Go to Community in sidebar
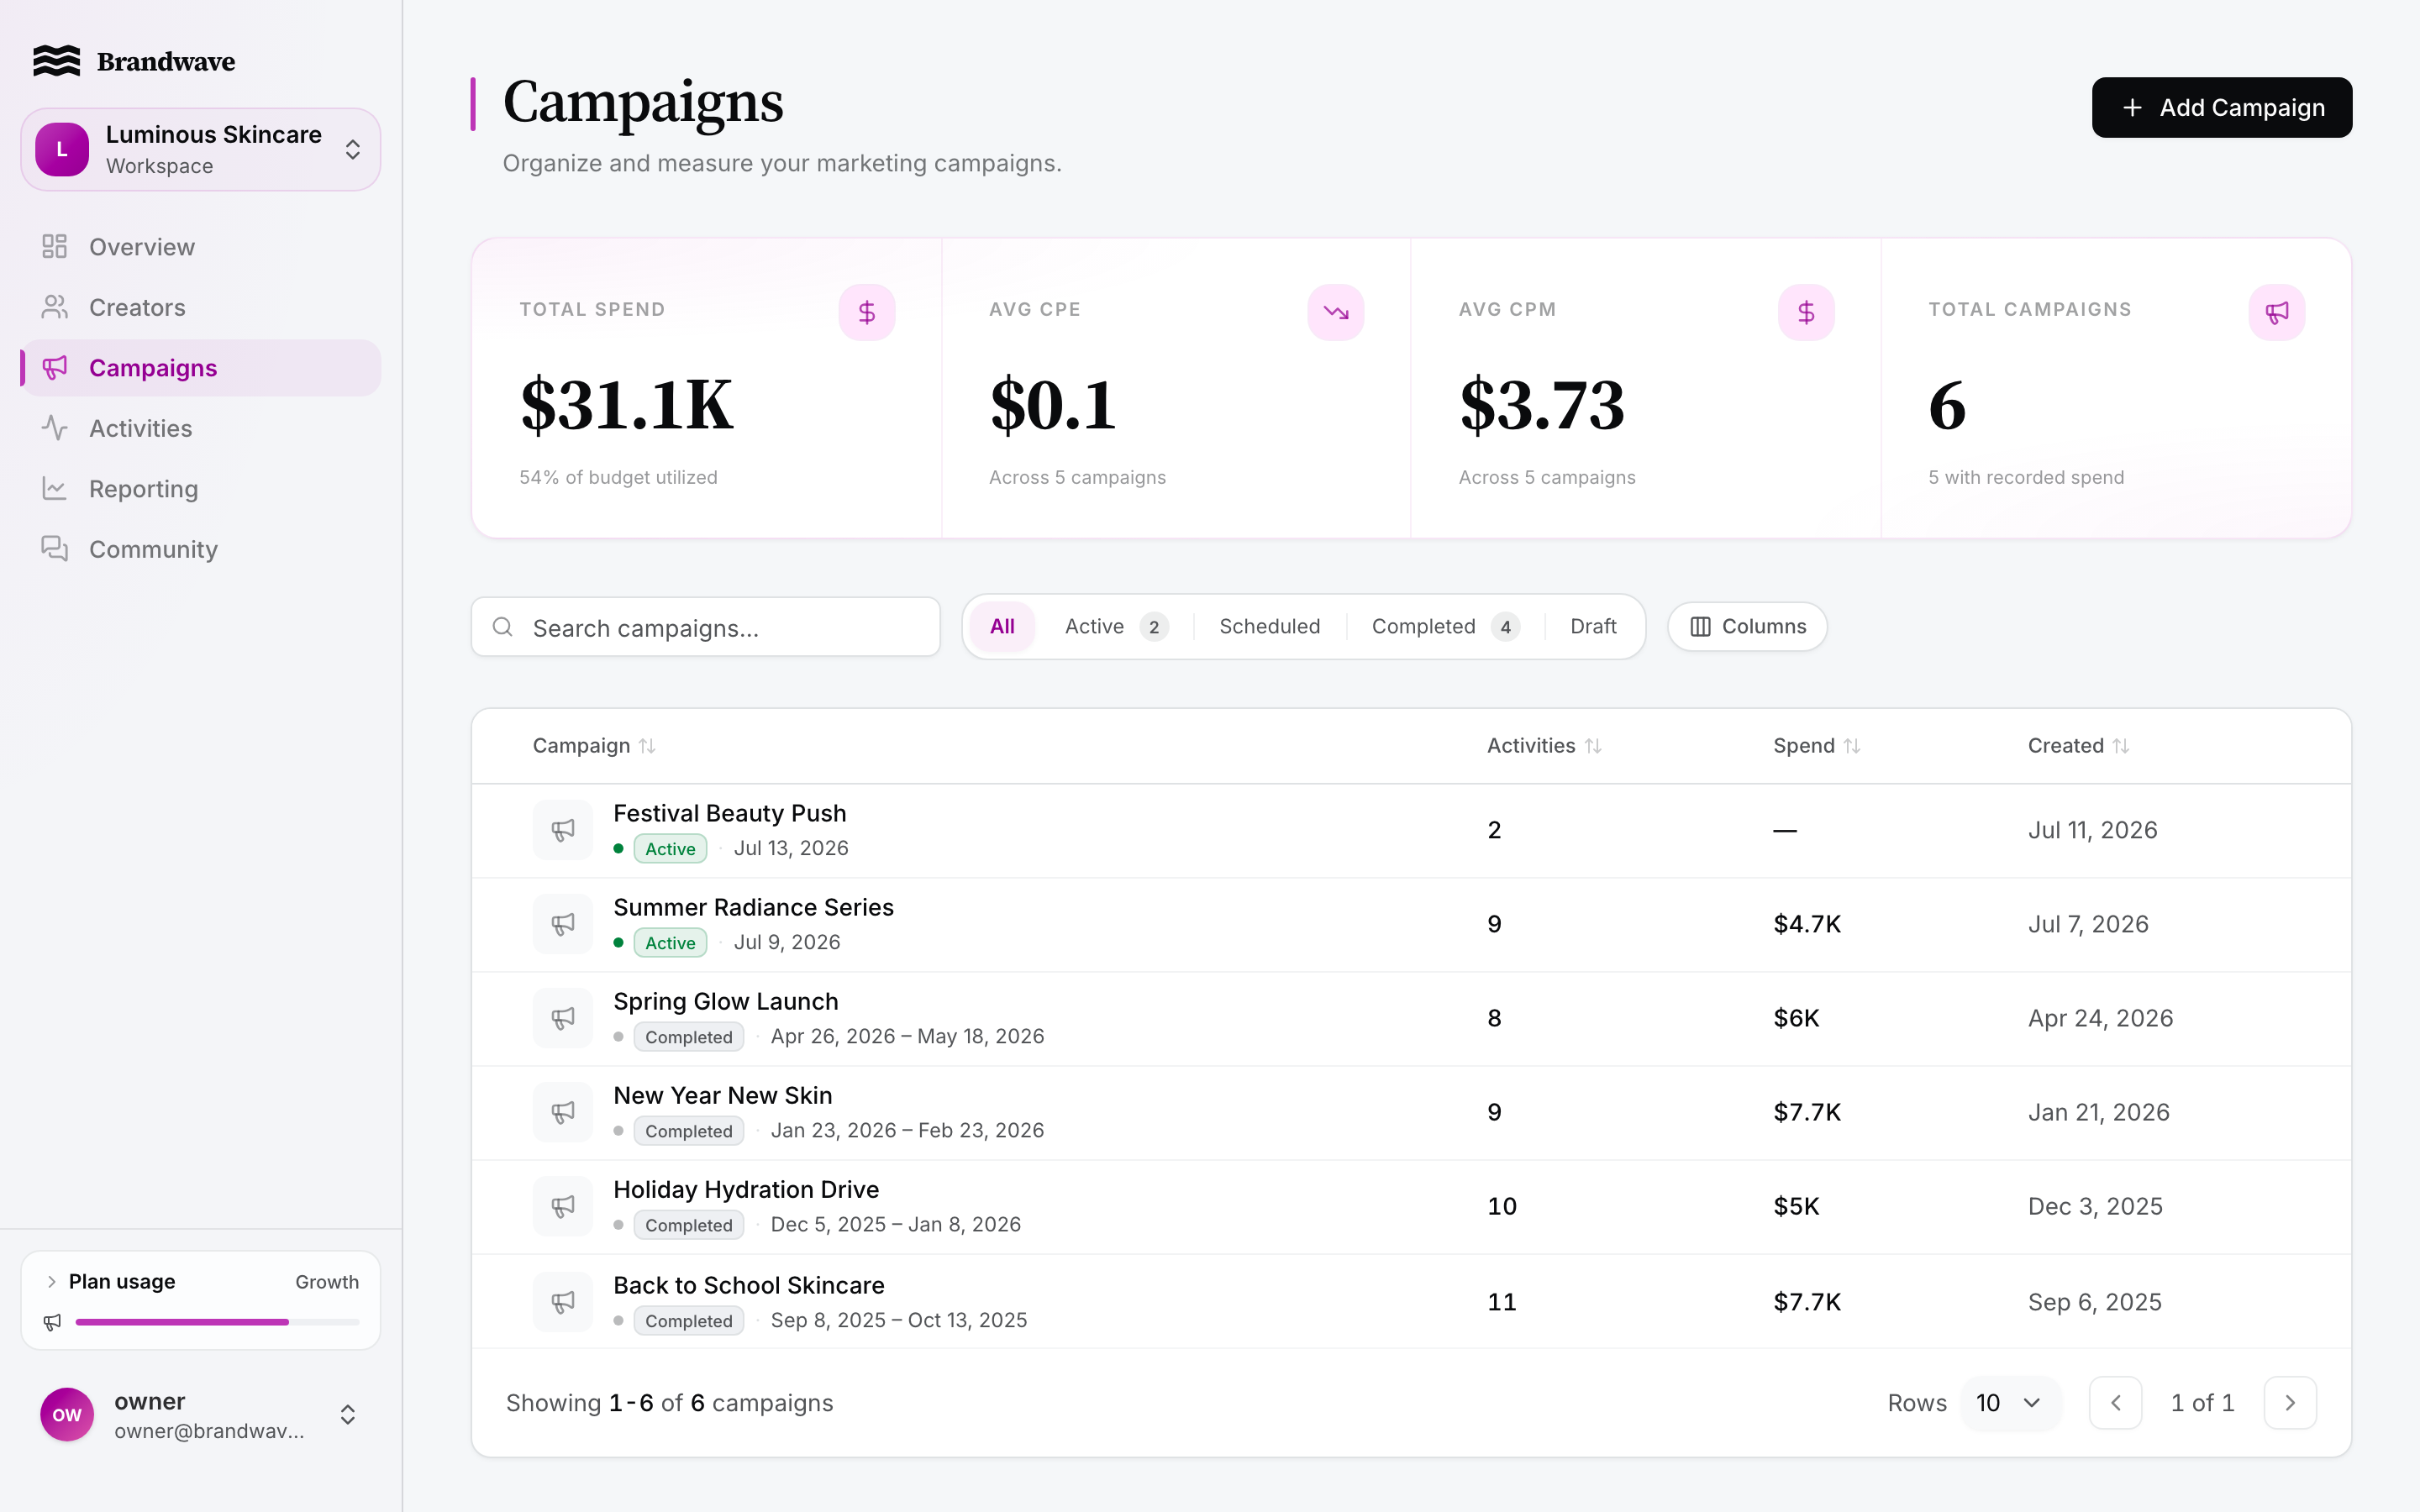 [200, 549]
